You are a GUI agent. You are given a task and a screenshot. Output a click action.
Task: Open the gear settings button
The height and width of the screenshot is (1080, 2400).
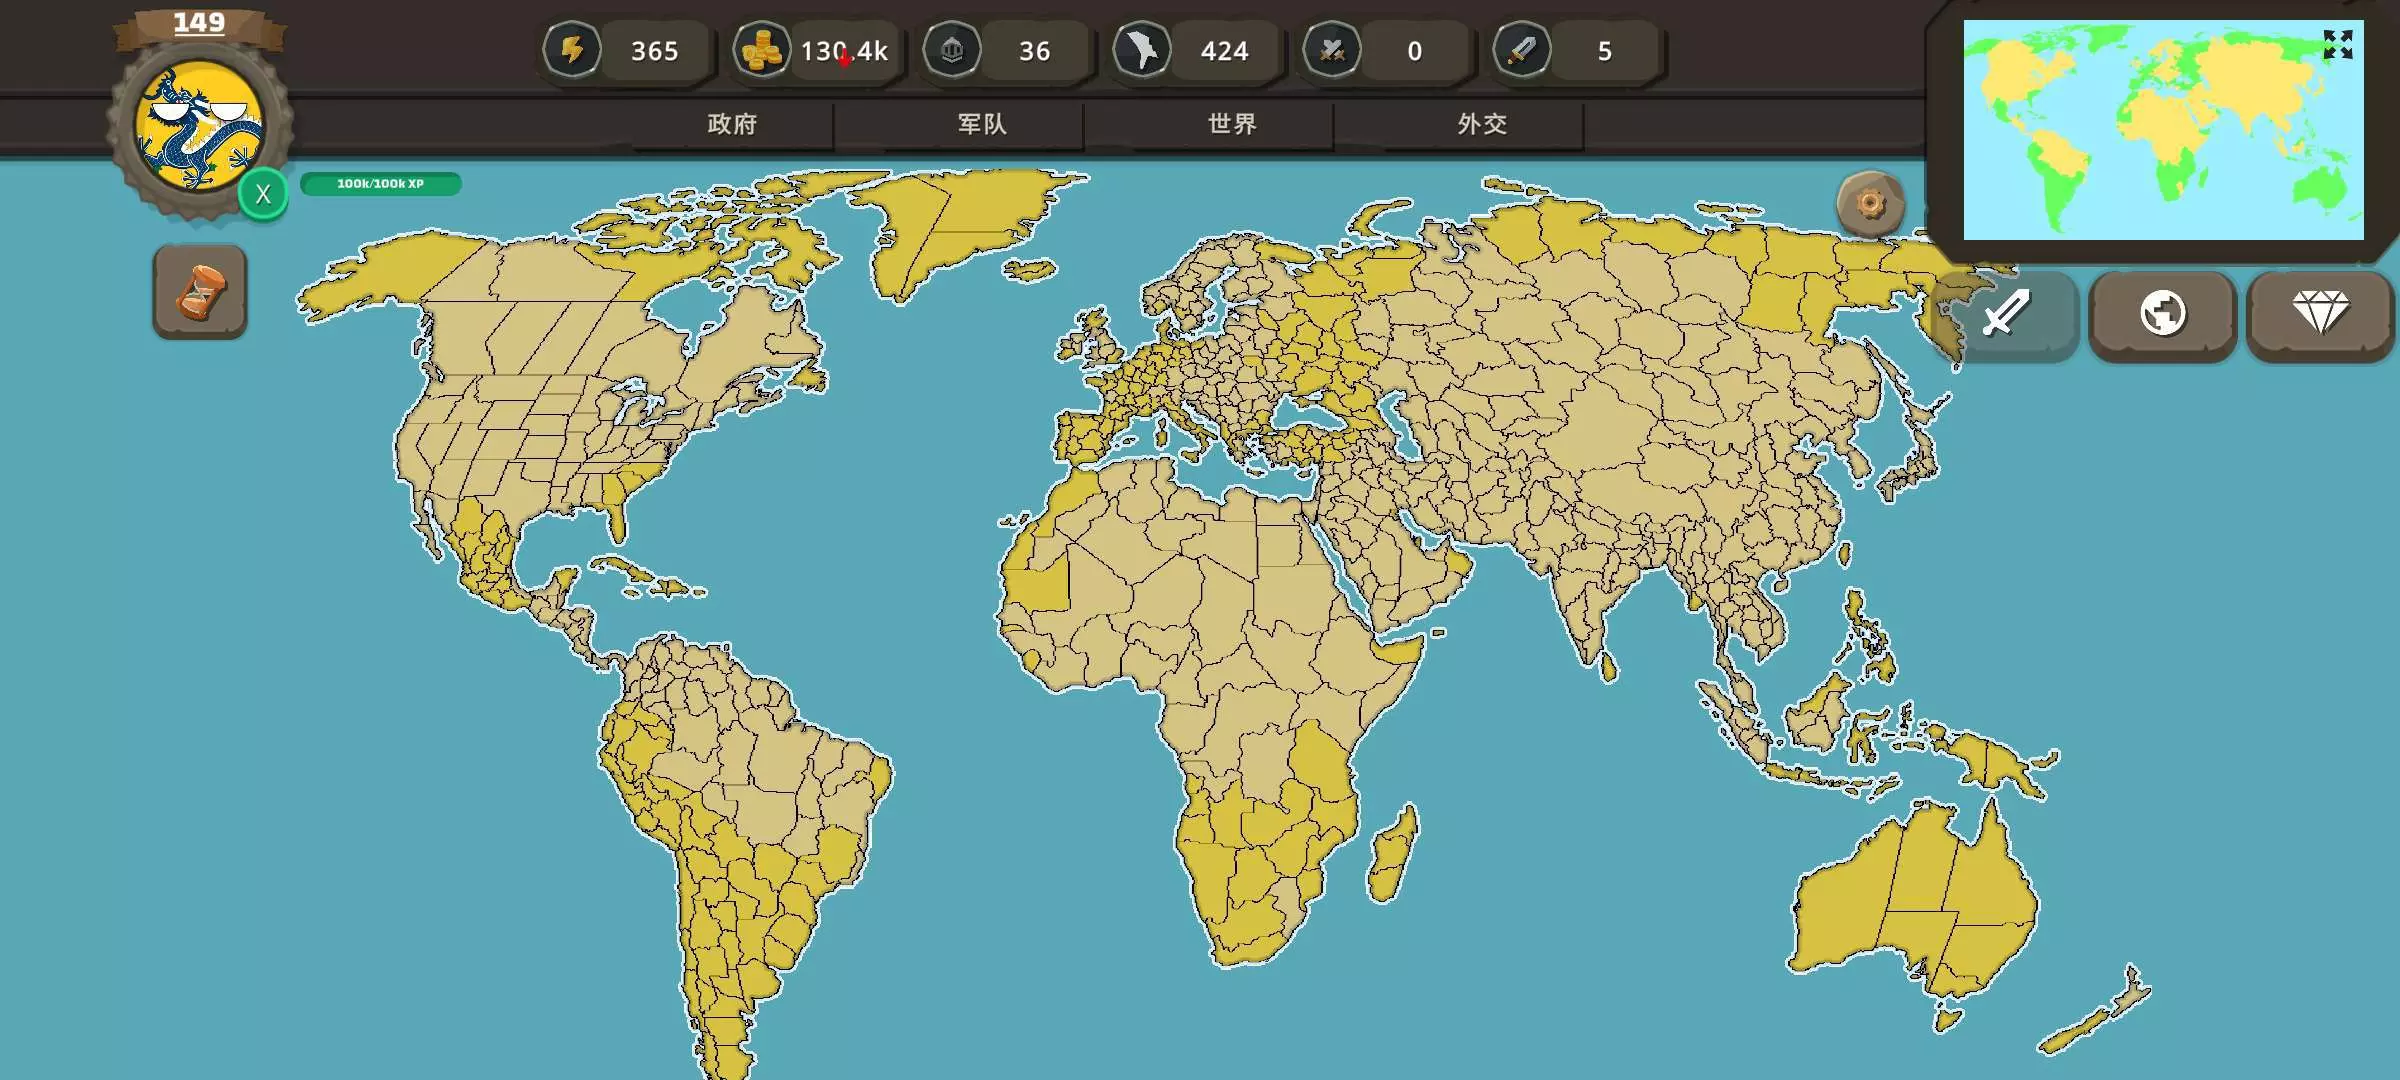click(x=1870, y=204)
